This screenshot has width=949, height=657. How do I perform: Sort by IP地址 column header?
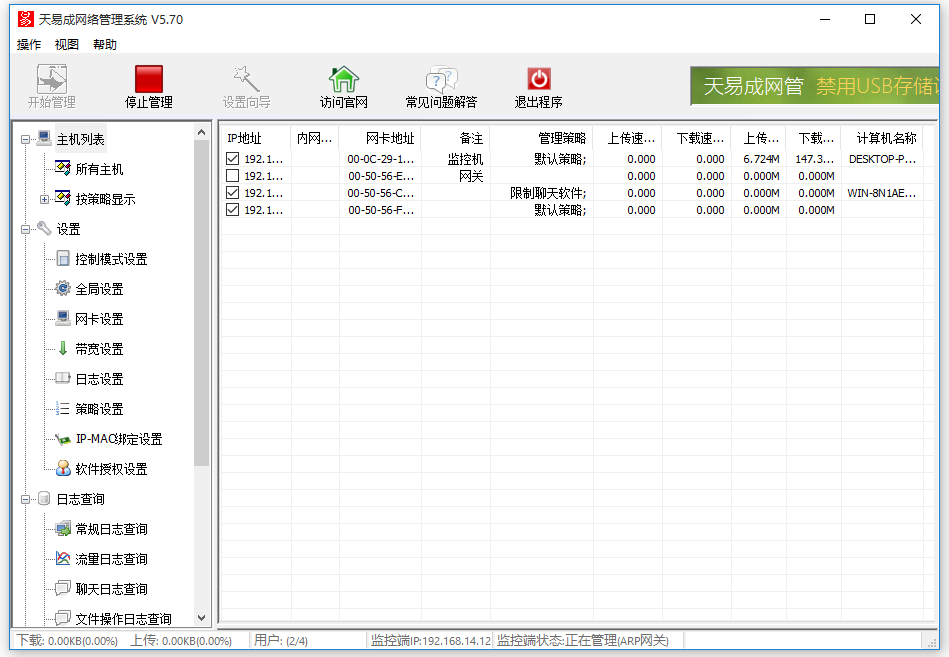(x=256, y=138)
